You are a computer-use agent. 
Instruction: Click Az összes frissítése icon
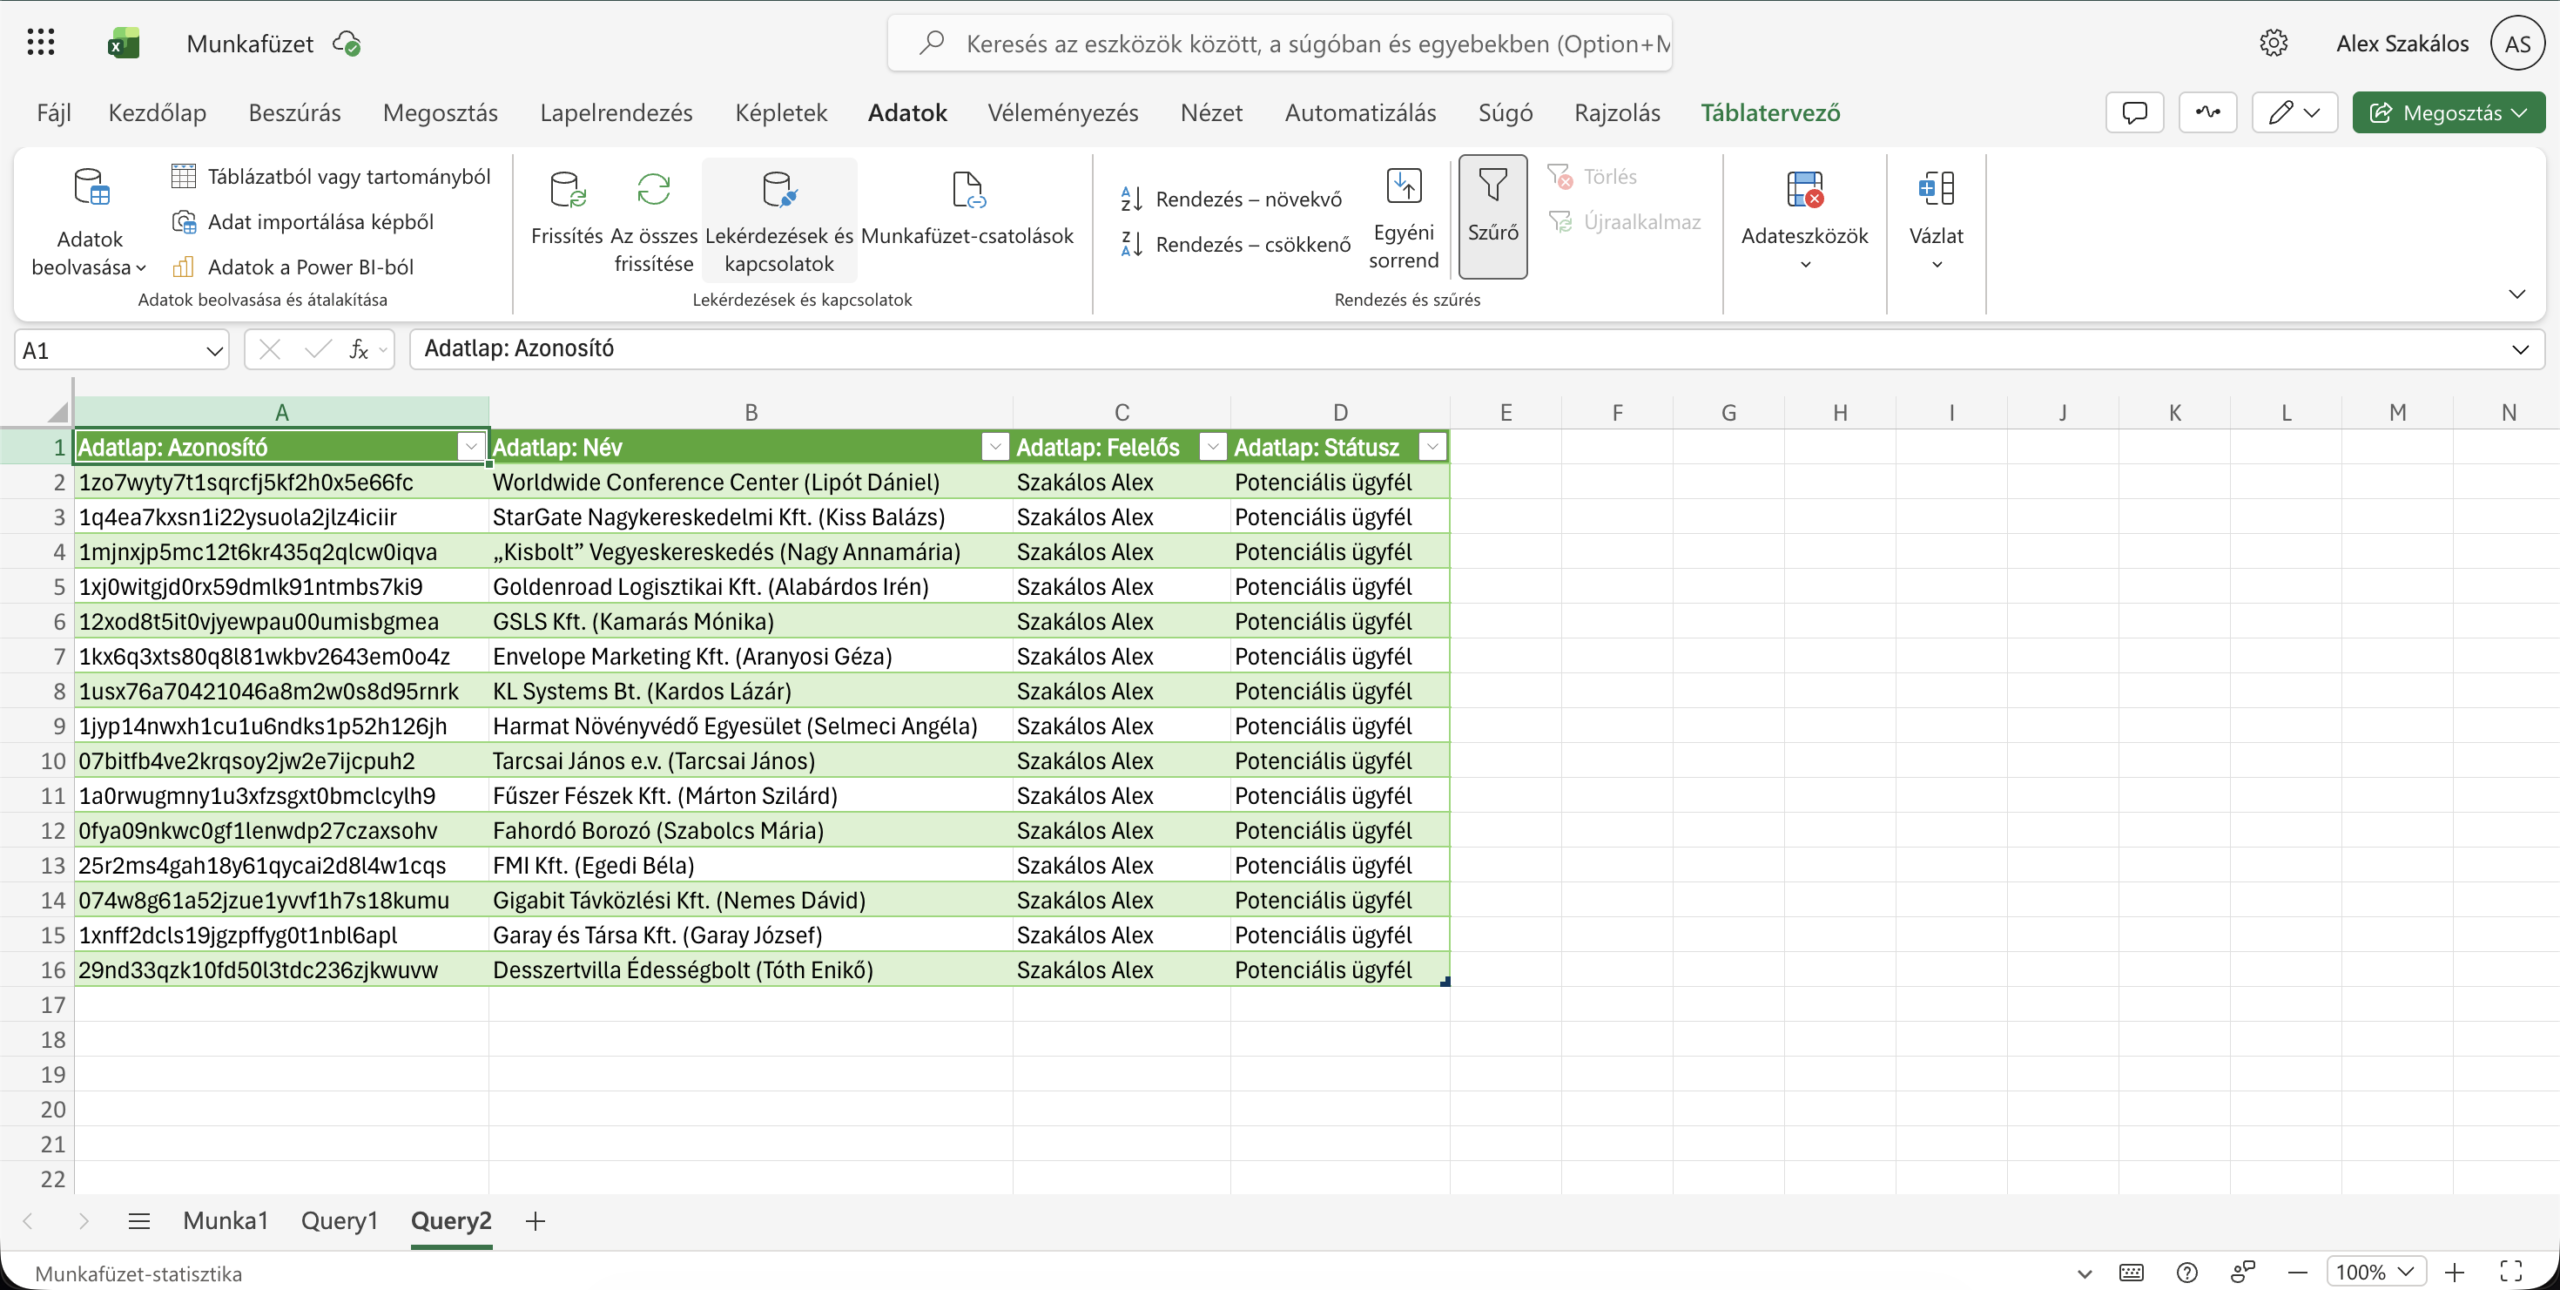tap(653, 189)
